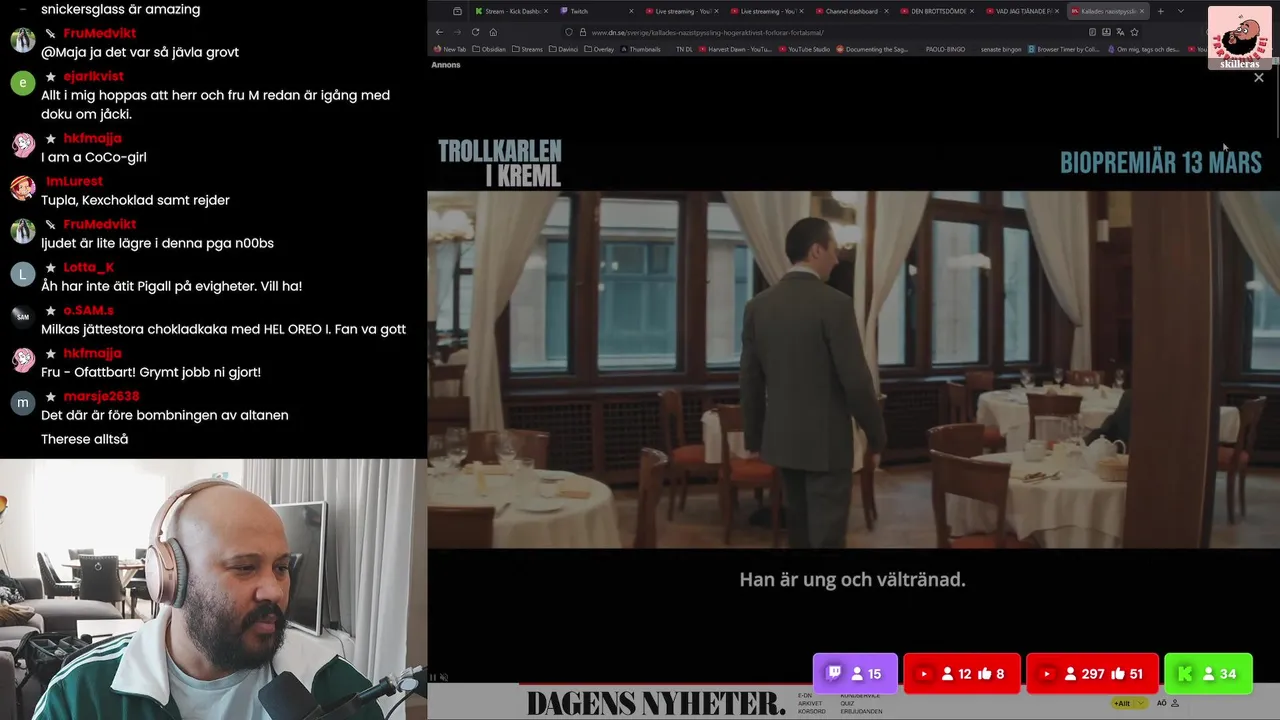The height and width of the screenshot is (720, 1280).
Task: Open the QUIZ link in DN header
Action: click(846, 703)
